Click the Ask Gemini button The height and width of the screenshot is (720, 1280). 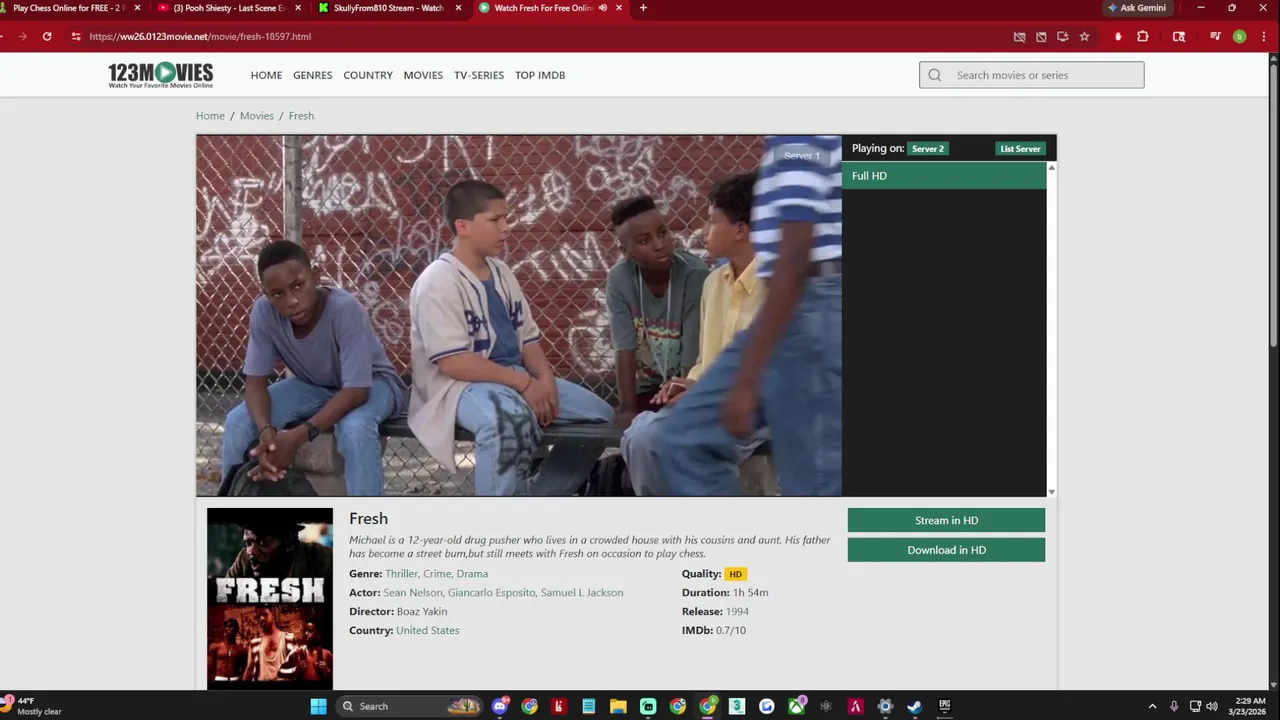tap(1136, 8)
